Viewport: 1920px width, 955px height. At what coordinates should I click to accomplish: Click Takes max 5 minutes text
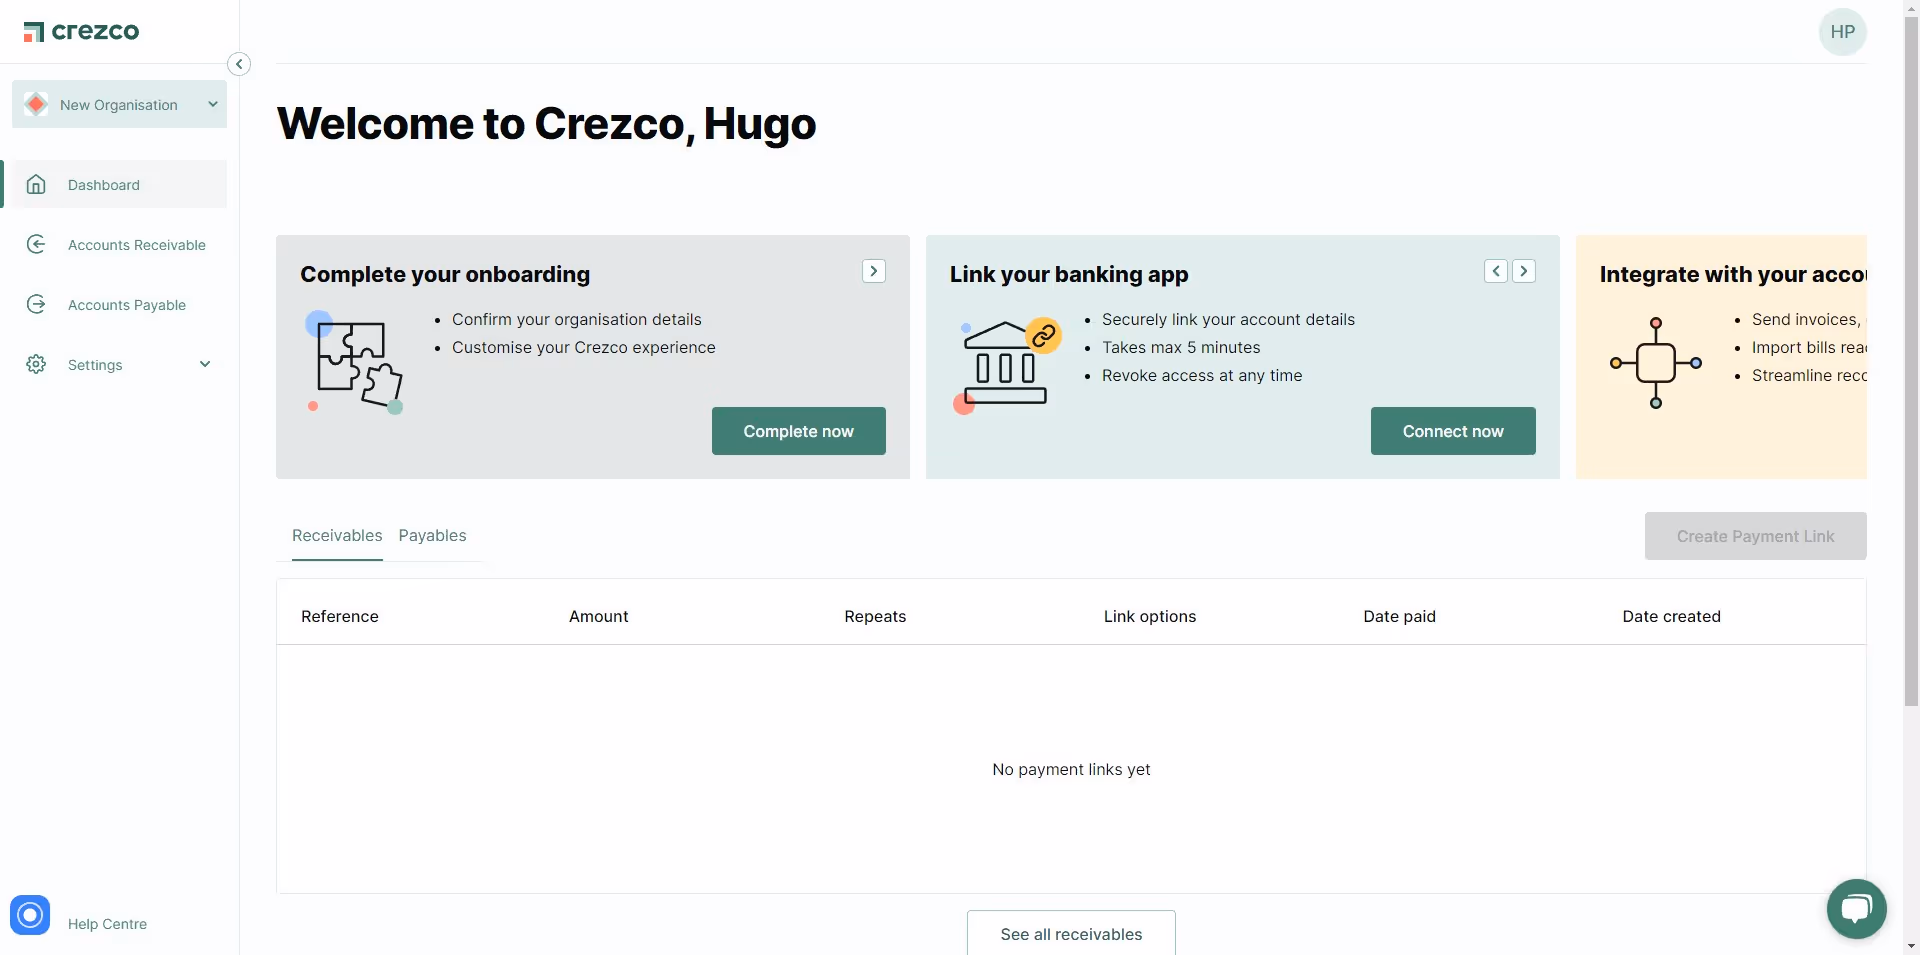[x=1181, y=347]
